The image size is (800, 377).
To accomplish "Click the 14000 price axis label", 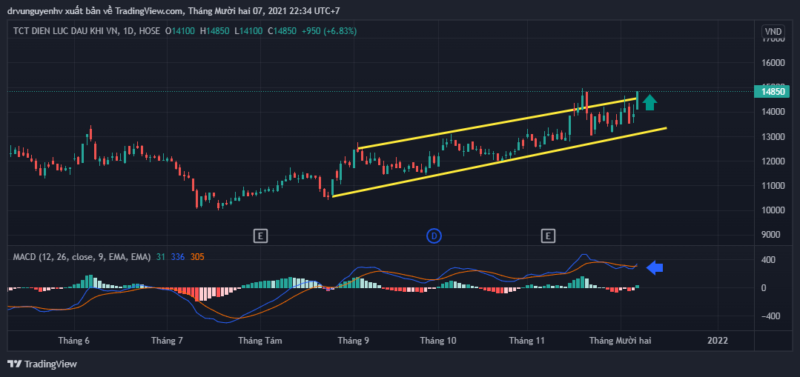I will (x=772, y=112).
